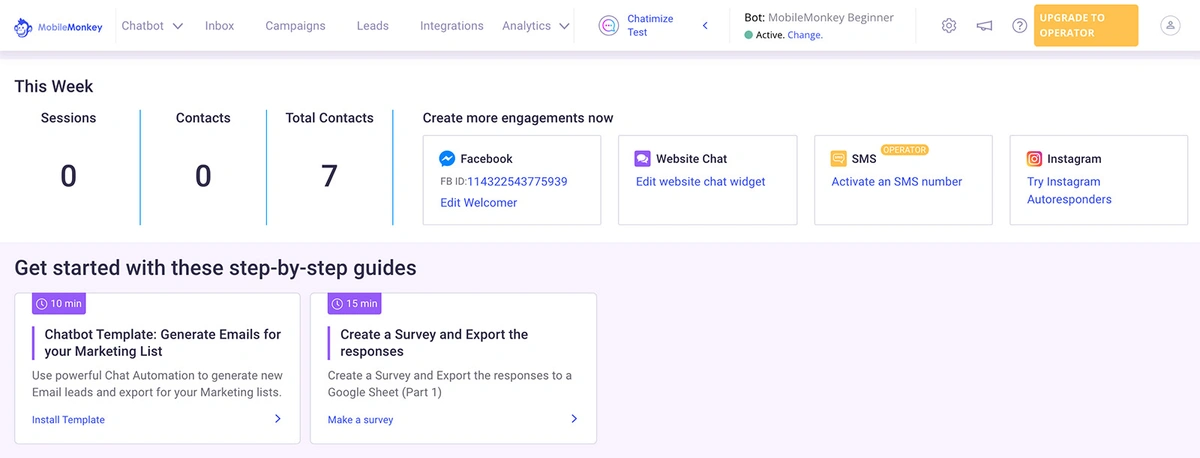
Task: Click the SMS message icon
Action: click(x=838, y=158)
